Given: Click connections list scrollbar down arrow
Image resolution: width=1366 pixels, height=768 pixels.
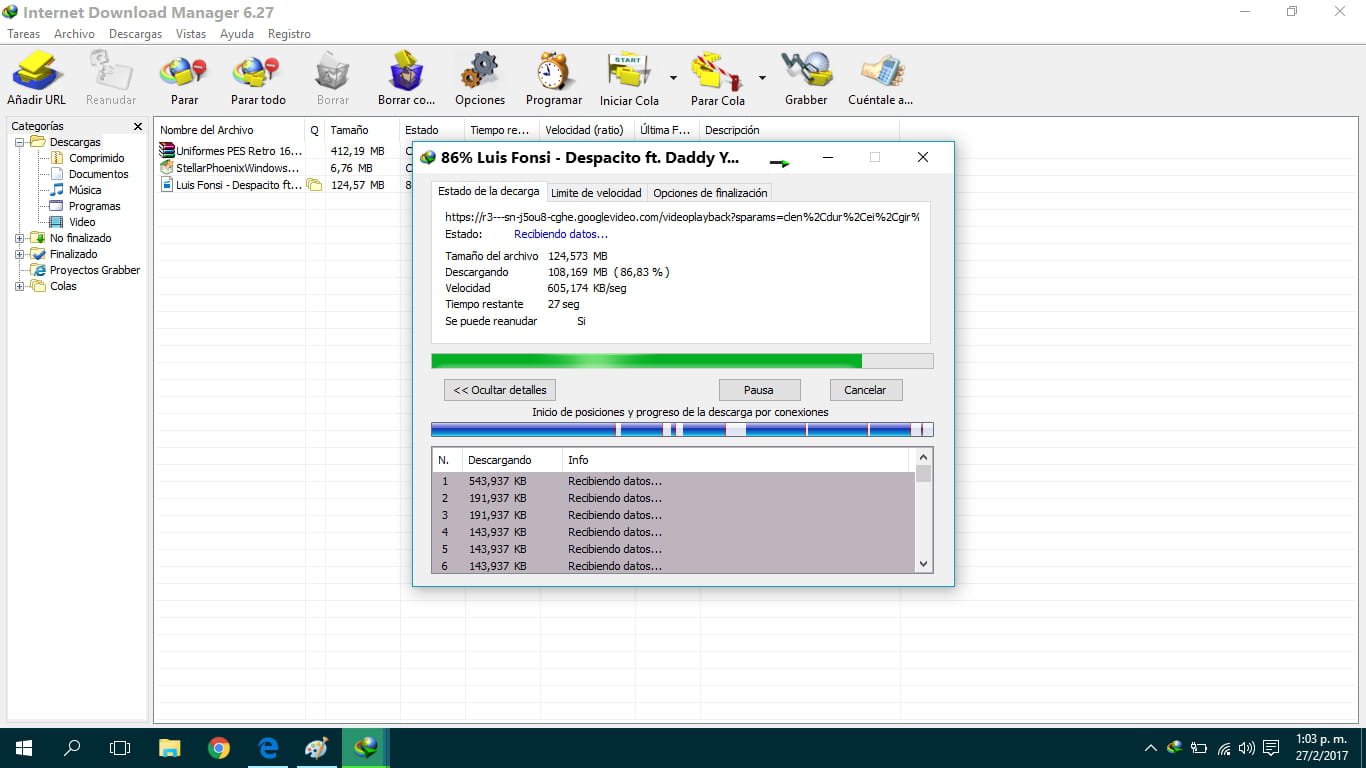Looking at the screenshot, I should point(923,564).
